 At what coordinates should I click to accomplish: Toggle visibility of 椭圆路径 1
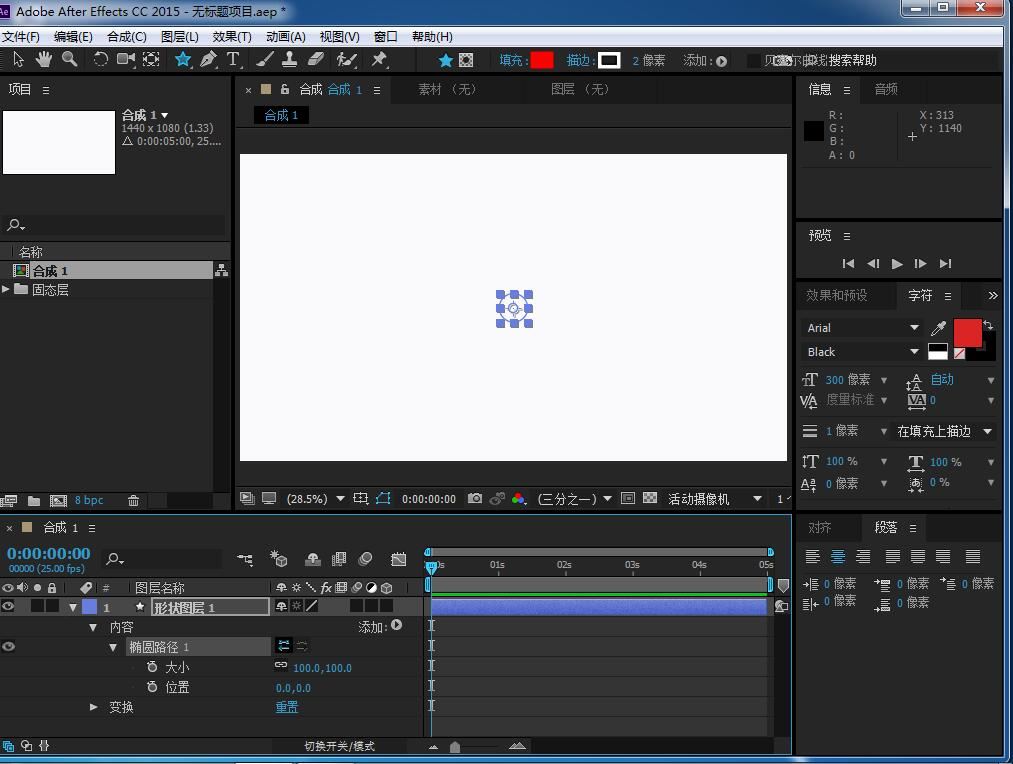[x=8, y=647]
